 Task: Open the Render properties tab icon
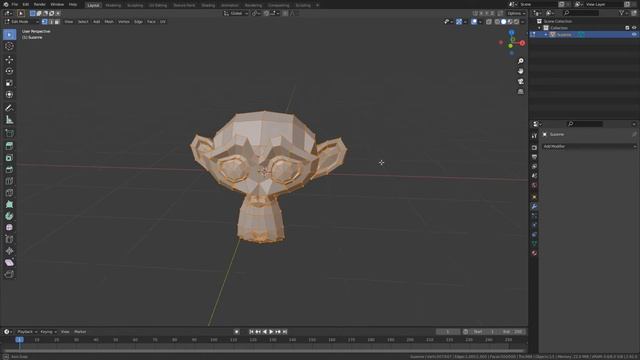click(534, 148)
